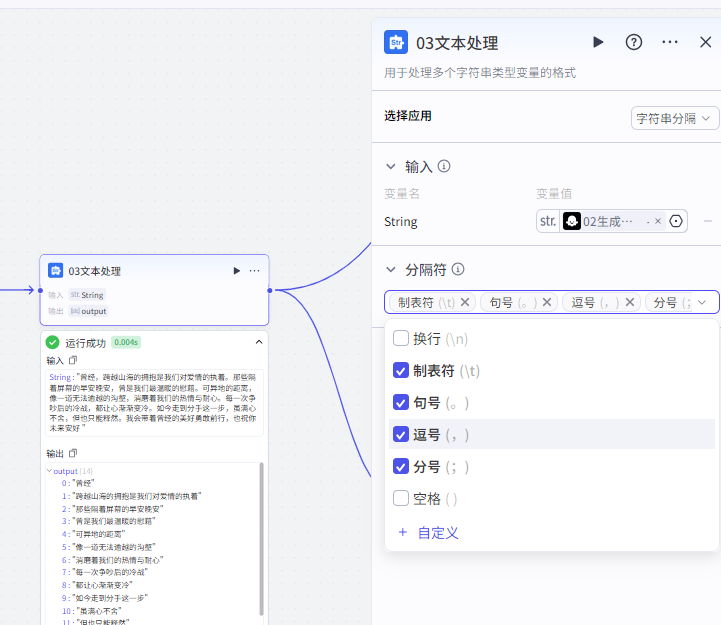This screenshot has height=625, width=721.
Task: Click the node's left input connection port
Action: 40,291
